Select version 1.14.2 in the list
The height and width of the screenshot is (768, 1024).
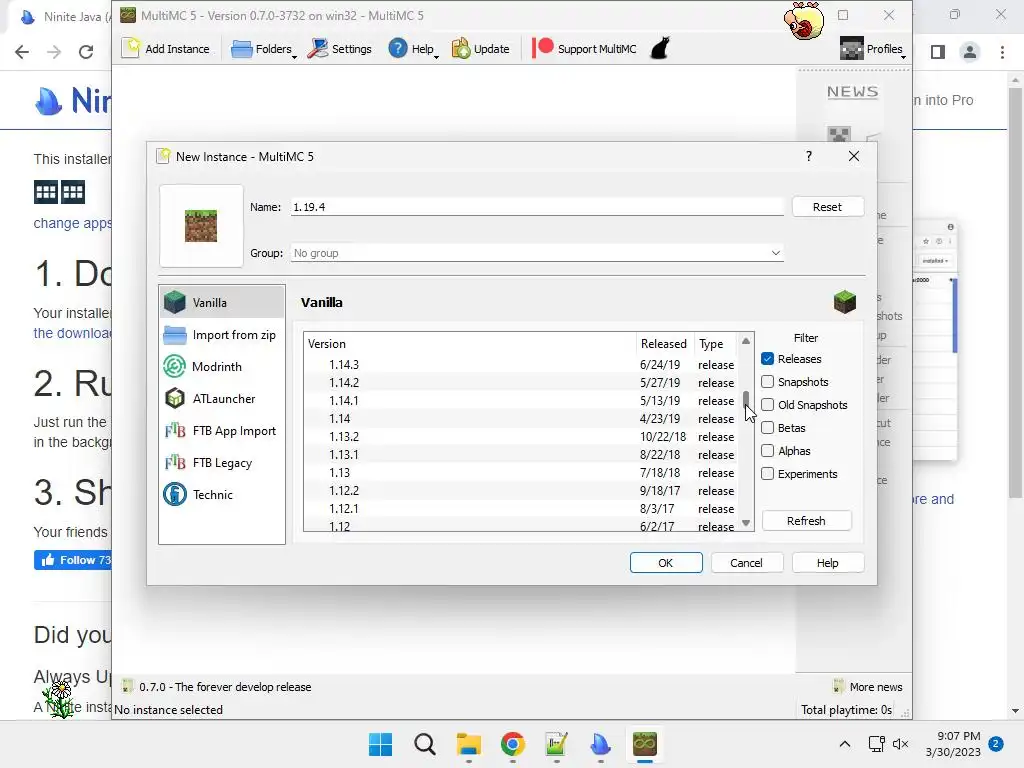pos(521,383)
